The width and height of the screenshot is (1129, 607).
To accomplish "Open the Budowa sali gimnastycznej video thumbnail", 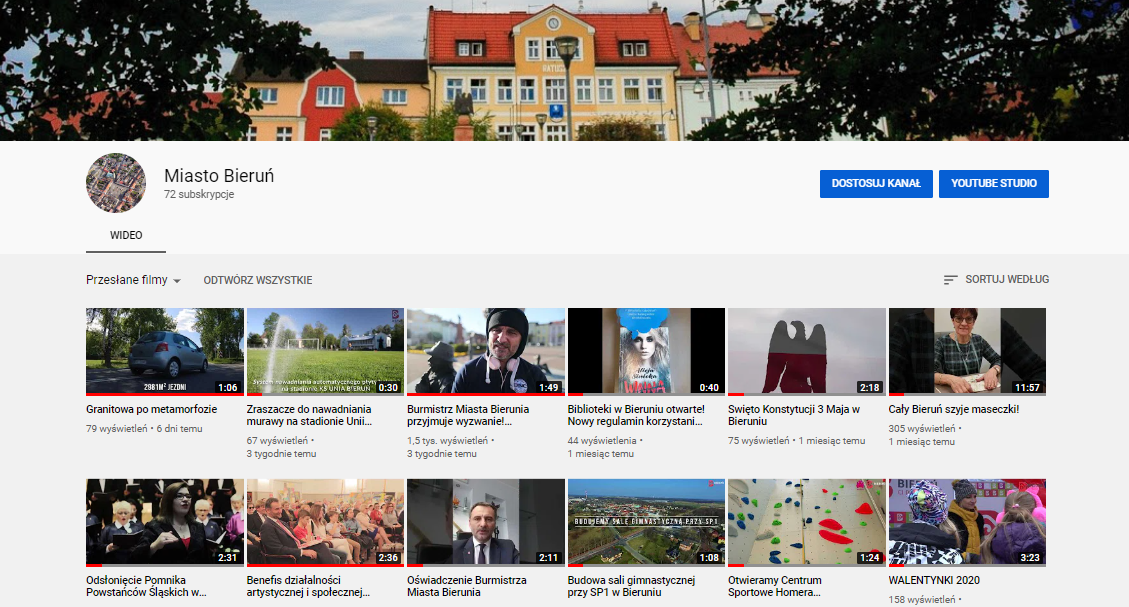I will point(646,522).
